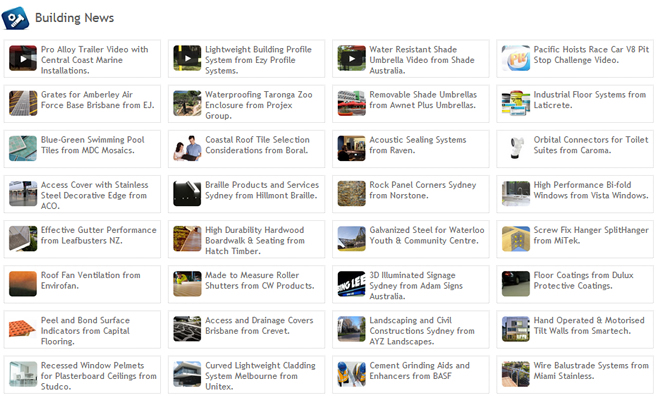Image resolution: width=656 pixels, height=396 pixels.
Task: Open Waterproofing Taronga Zoo Enclosure article
Action: pos(259,105)
